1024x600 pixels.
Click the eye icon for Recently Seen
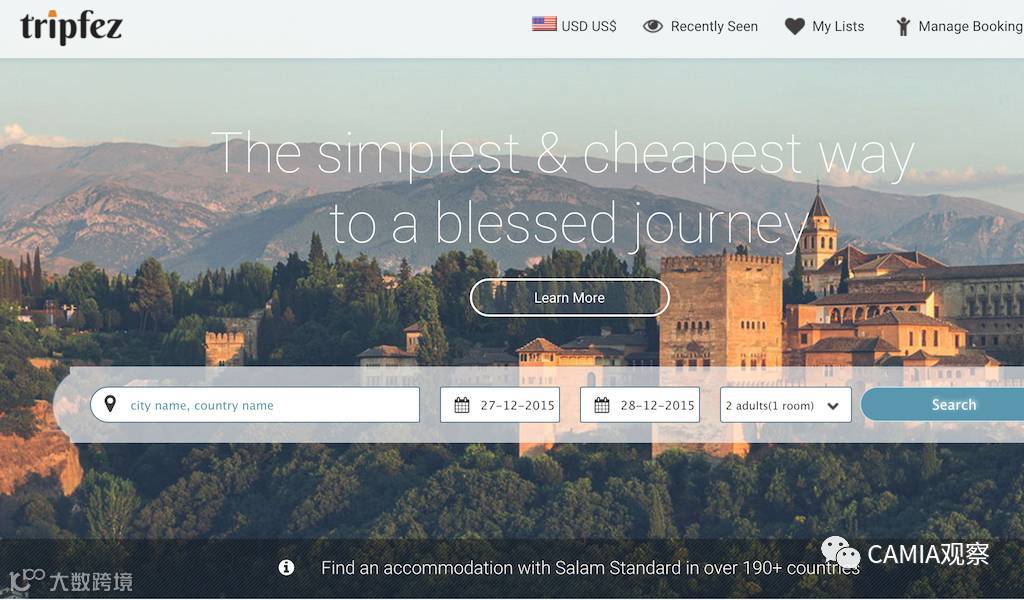click(x=652, y=26)
